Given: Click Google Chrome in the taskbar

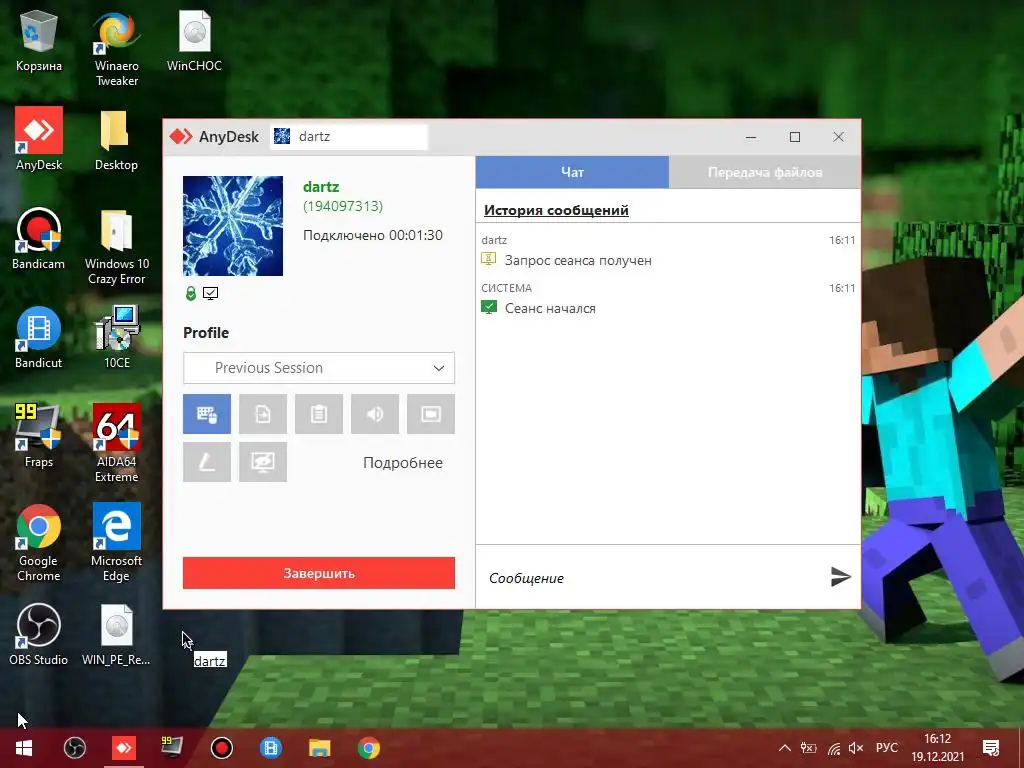Looking at the screenshot, I should tap(368, 748).
